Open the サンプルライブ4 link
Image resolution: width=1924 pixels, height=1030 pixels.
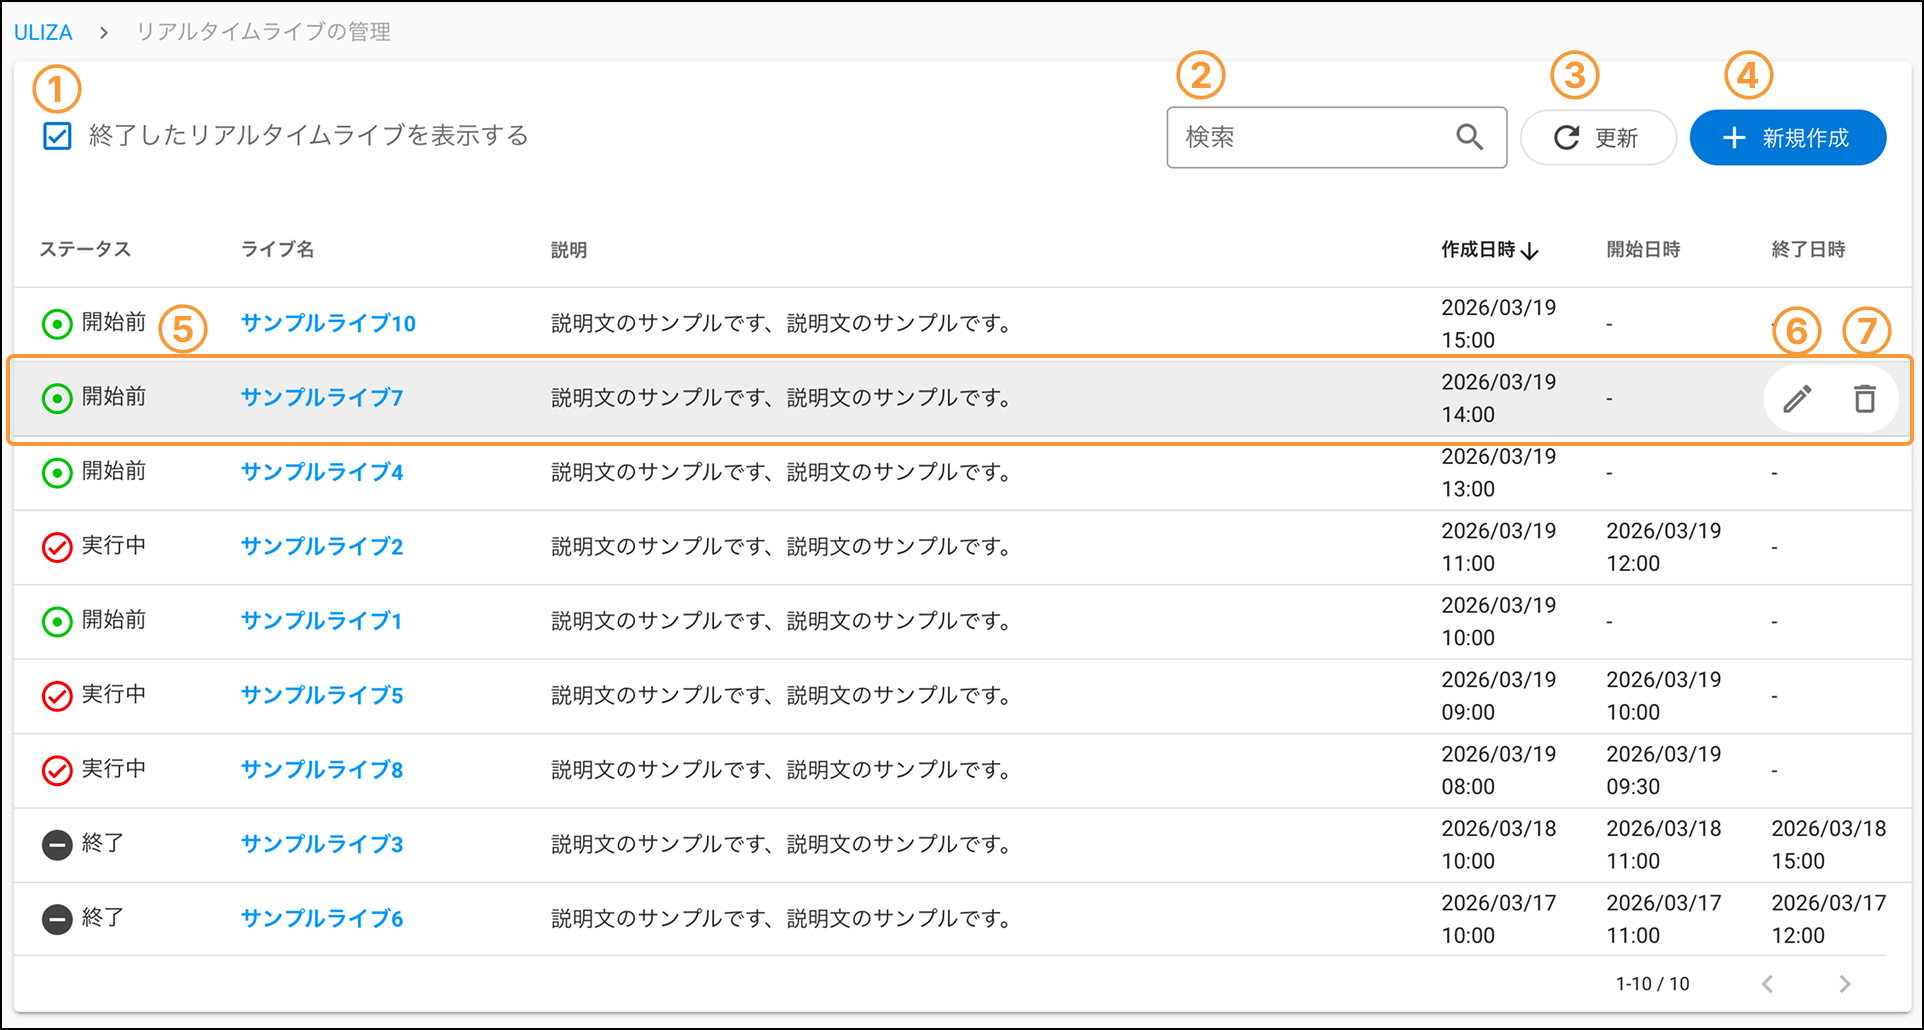click(x=322, y=472)
